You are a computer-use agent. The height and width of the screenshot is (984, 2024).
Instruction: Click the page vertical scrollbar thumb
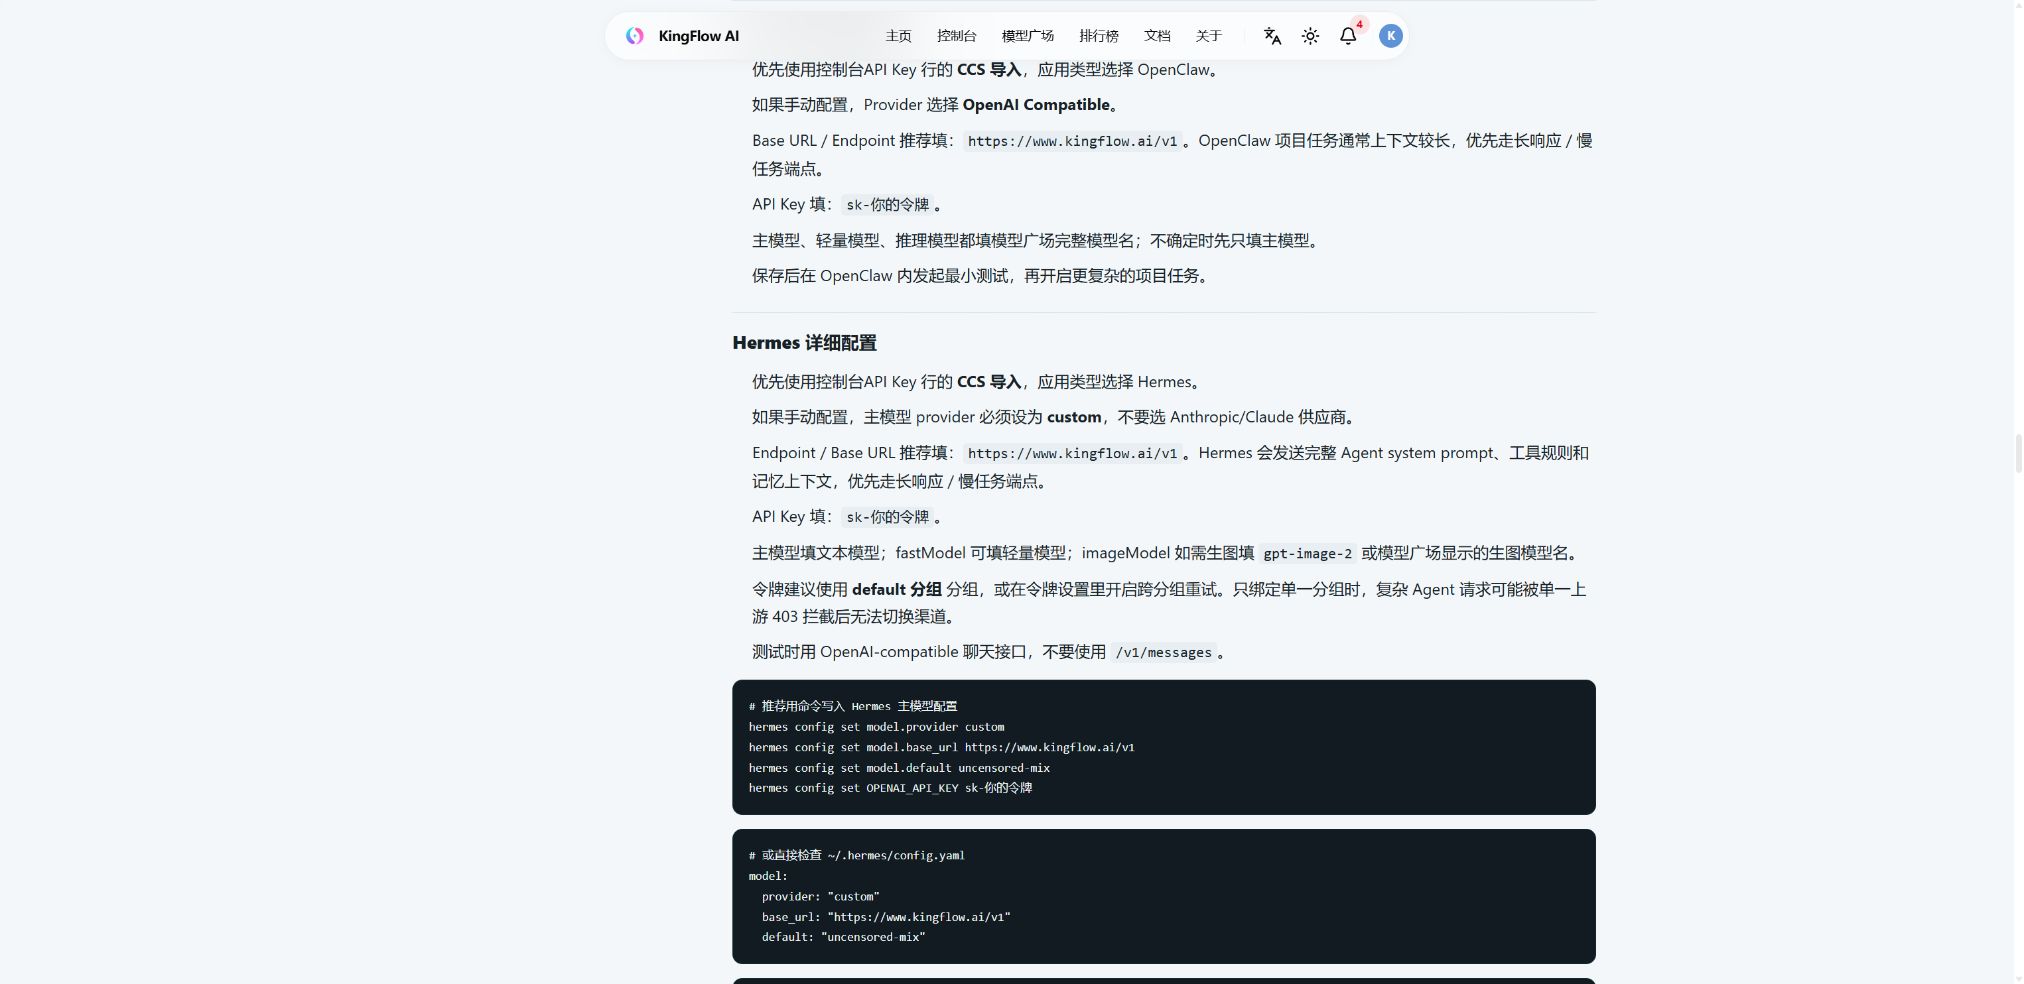click(x=2019, y=453)
